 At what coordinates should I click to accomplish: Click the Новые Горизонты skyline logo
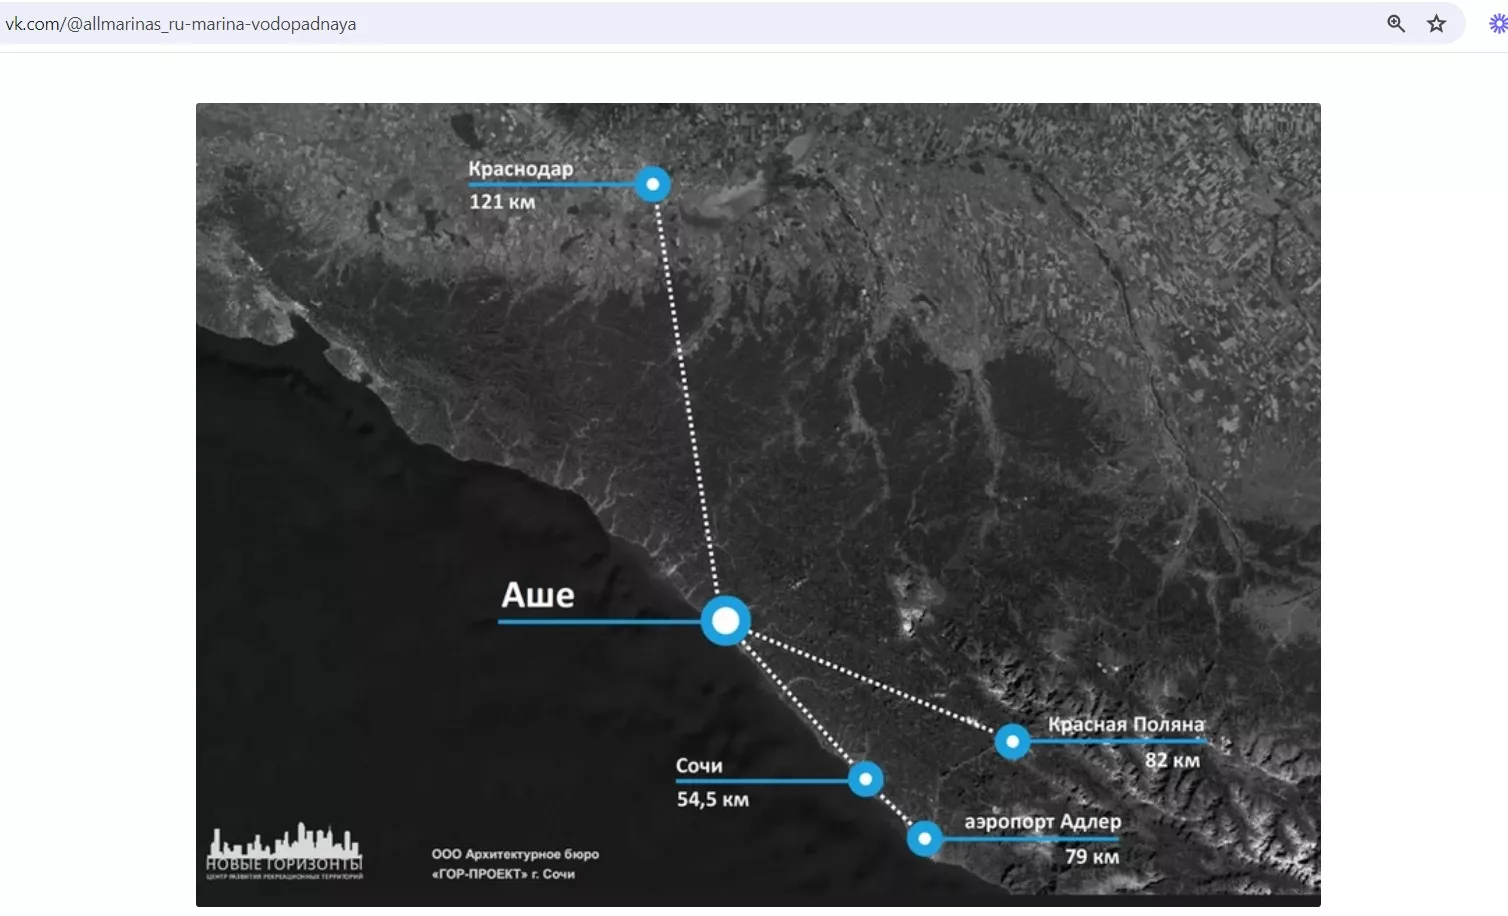285,851
